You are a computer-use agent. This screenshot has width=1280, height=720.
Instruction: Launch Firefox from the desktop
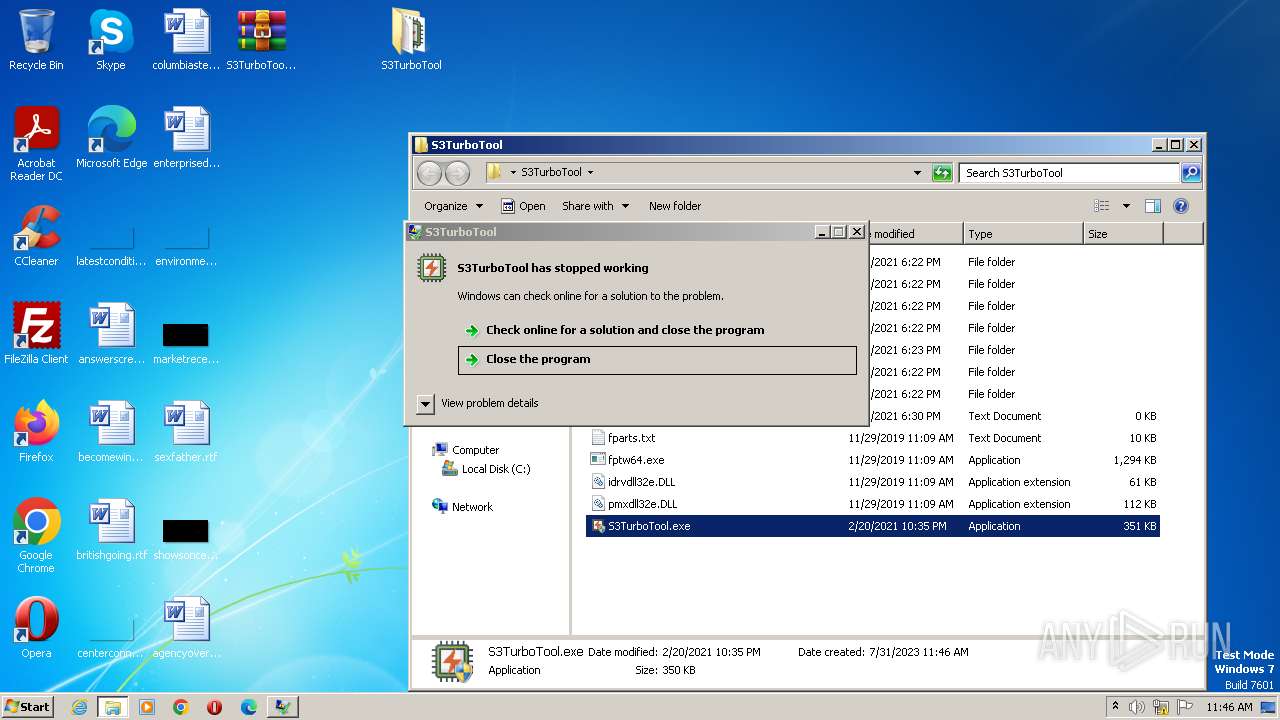(x=36, y=432)
